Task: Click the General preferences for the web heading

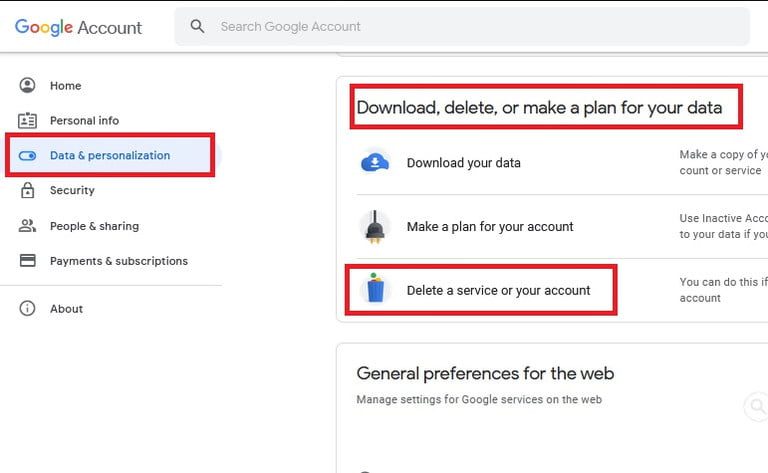Action: pos(485,374)
